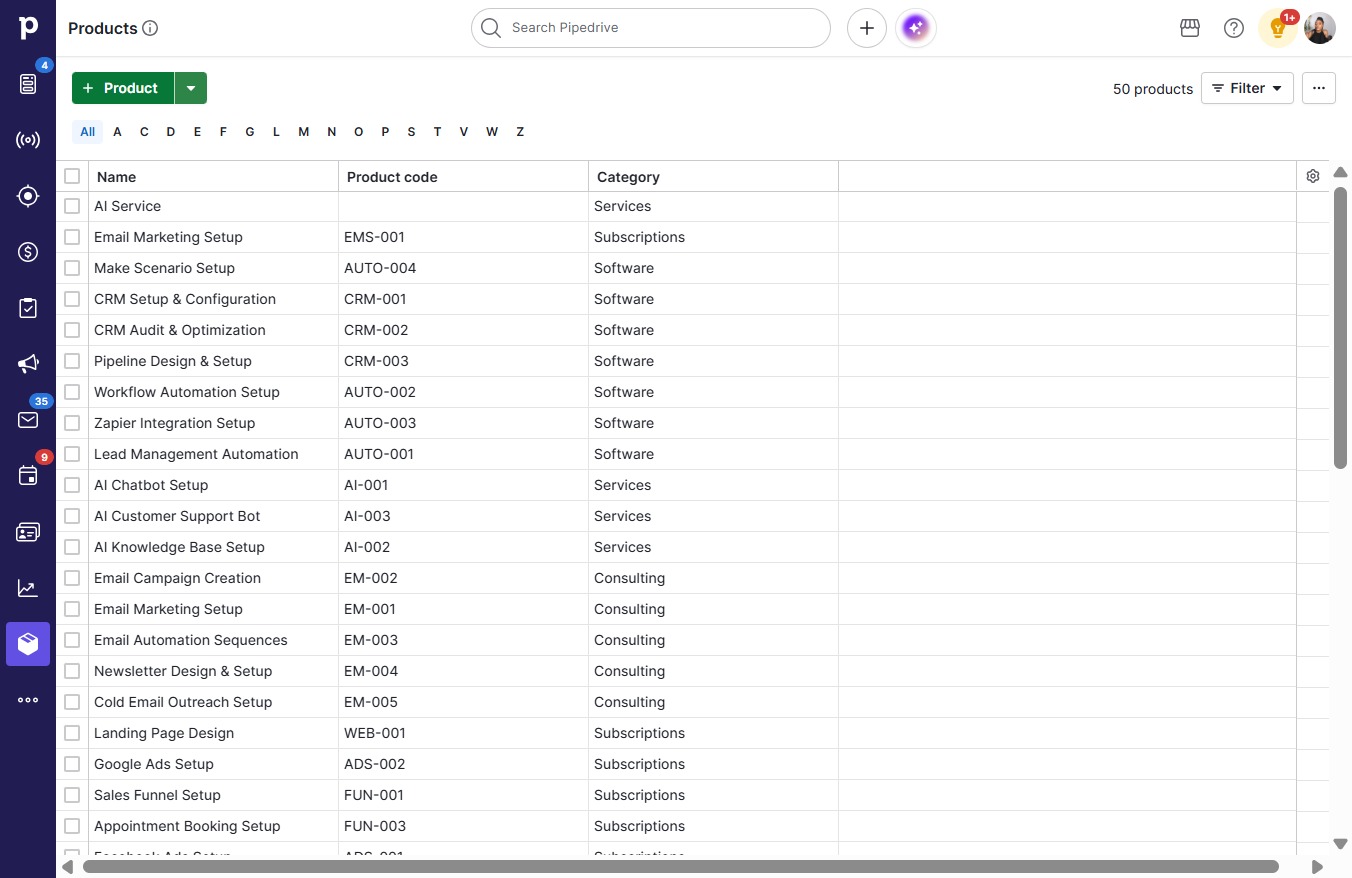The image size is (1352, 878).
Task: Check the AI Service row checkbox
Action: 72,206
